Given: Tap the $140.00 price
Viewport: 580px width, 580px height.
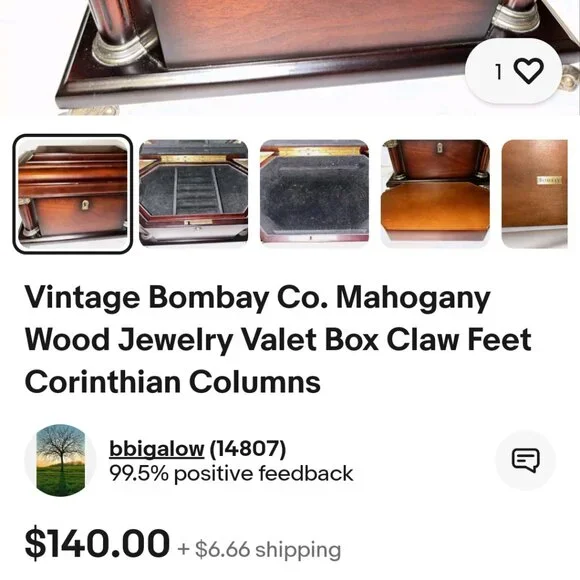Looking at the screenshot, I should 97,543.
